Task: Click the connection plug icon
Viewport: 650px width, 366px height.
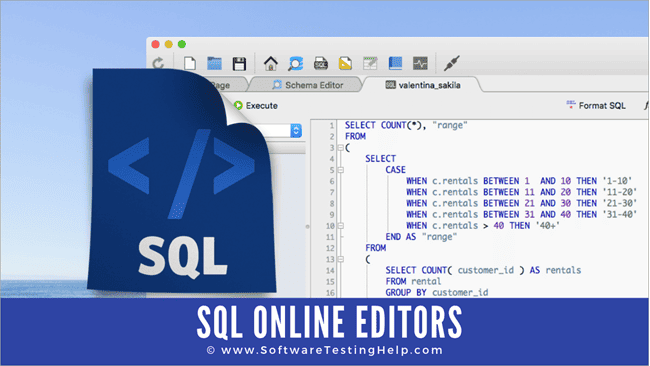Action: tap(451, 63)
